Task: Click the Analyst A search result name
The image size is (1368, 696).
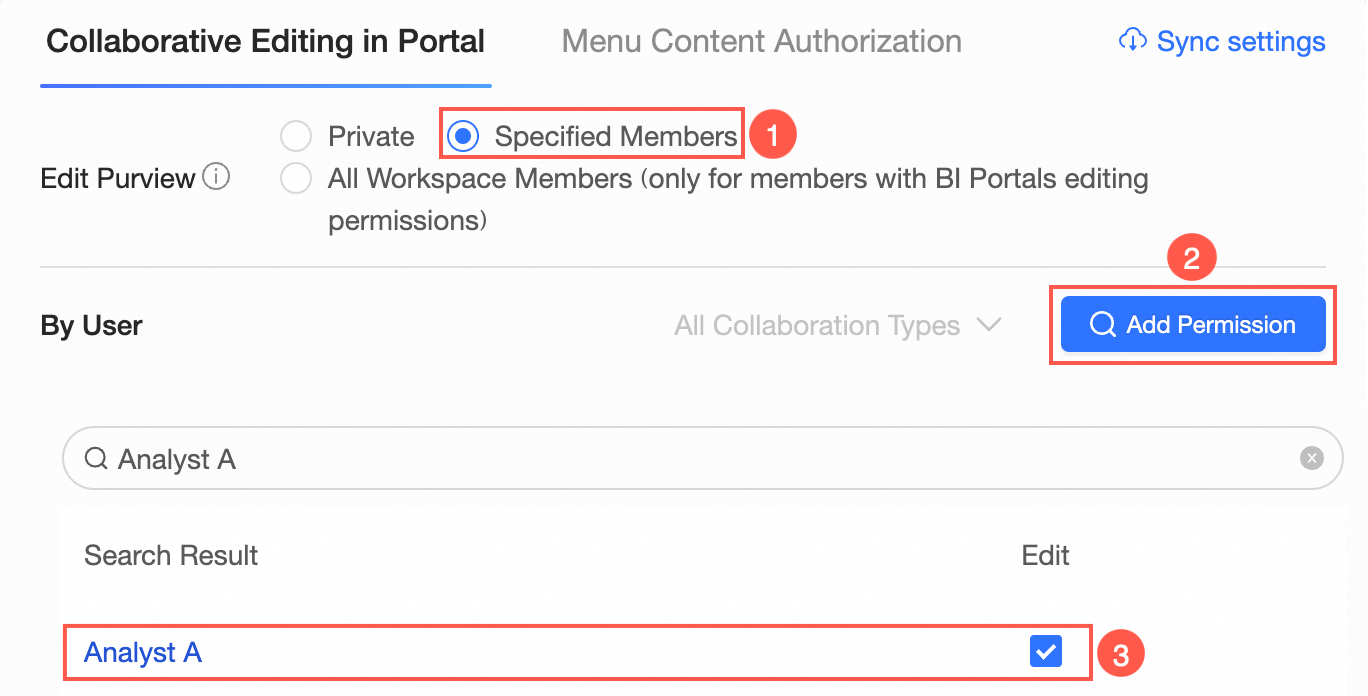Action: pyautogui.click(x=143, y=653)
